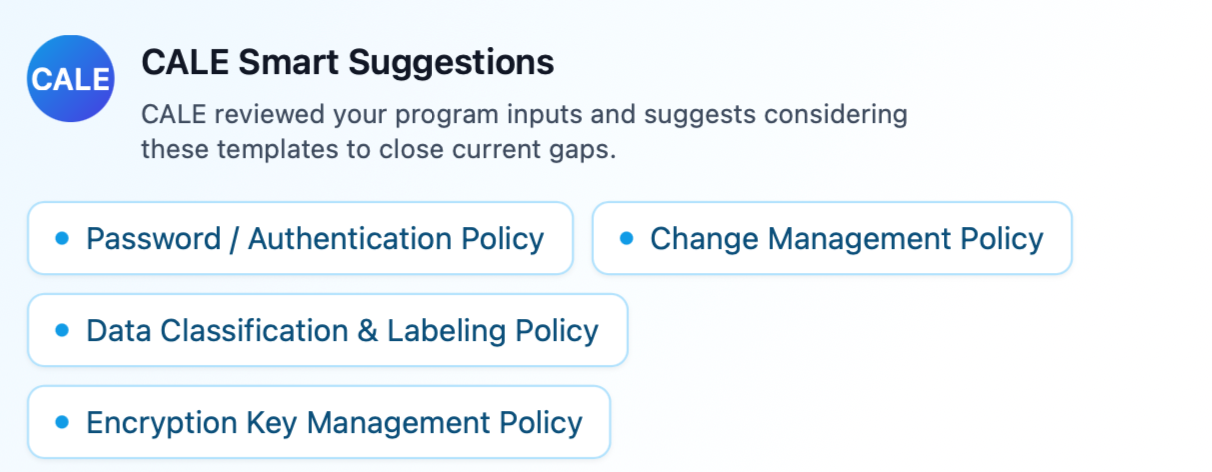Click the dot beside Encryption Key Management Policy
The width and height of the screenshot is (1212, 472).
click(x=62, y=422)
